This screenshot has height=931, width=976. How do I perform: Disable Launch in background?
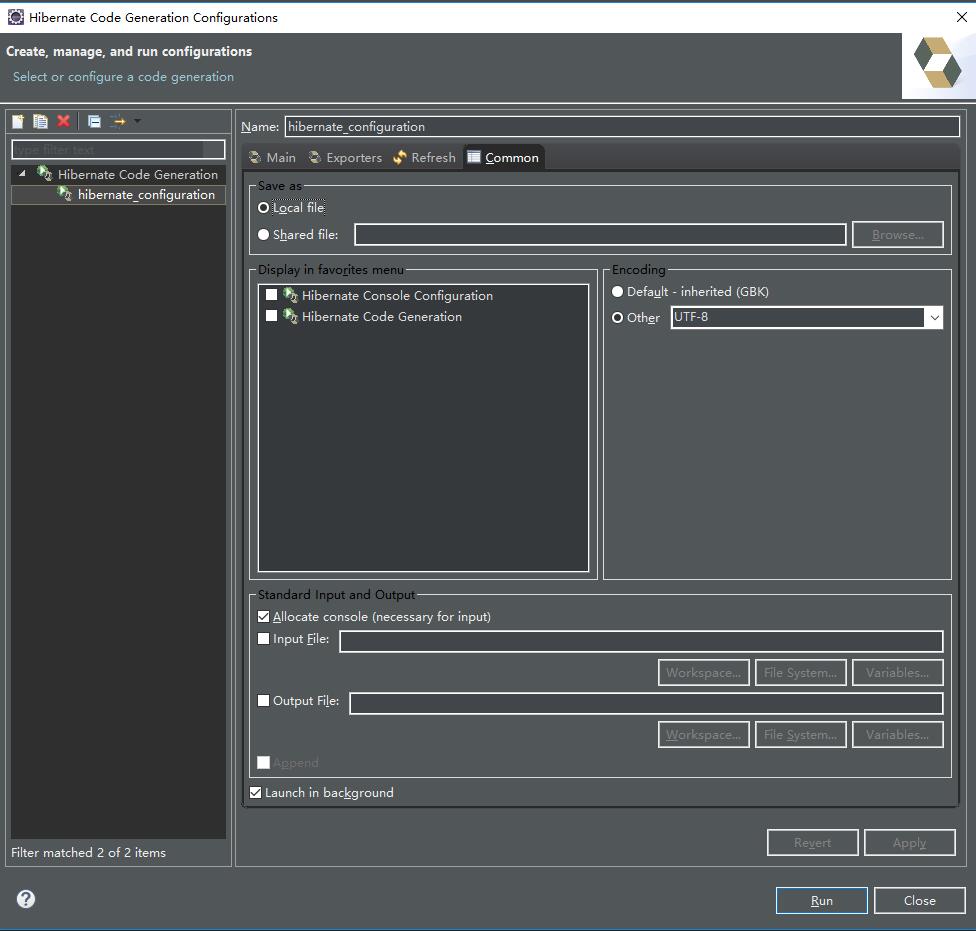(x=255, y=792)
